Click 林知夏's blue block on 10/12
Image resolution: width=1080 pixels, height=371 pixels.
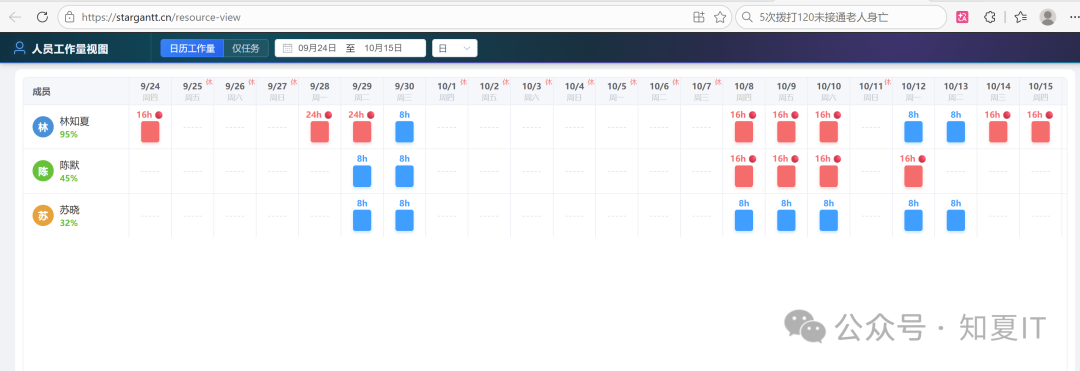[x=913, y=131]
